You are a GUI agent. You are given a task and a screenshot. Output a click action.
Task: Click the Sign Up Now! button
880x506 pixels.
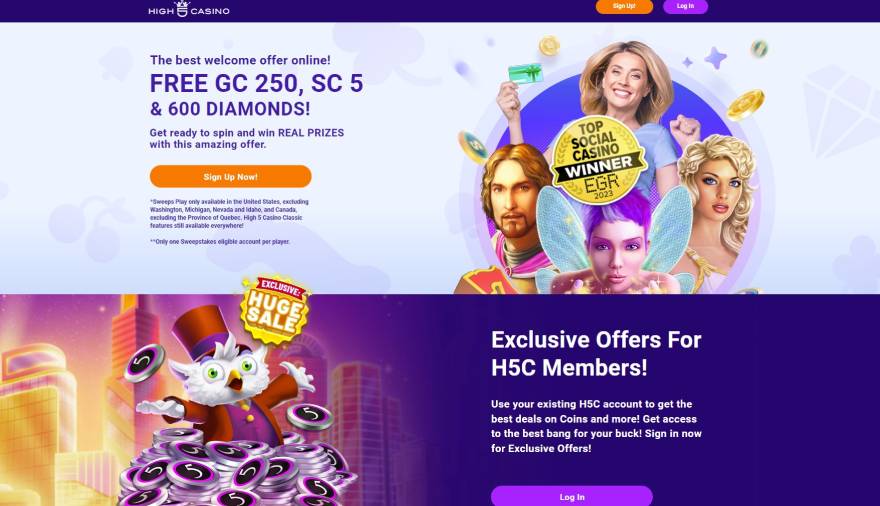click(230, 176)
